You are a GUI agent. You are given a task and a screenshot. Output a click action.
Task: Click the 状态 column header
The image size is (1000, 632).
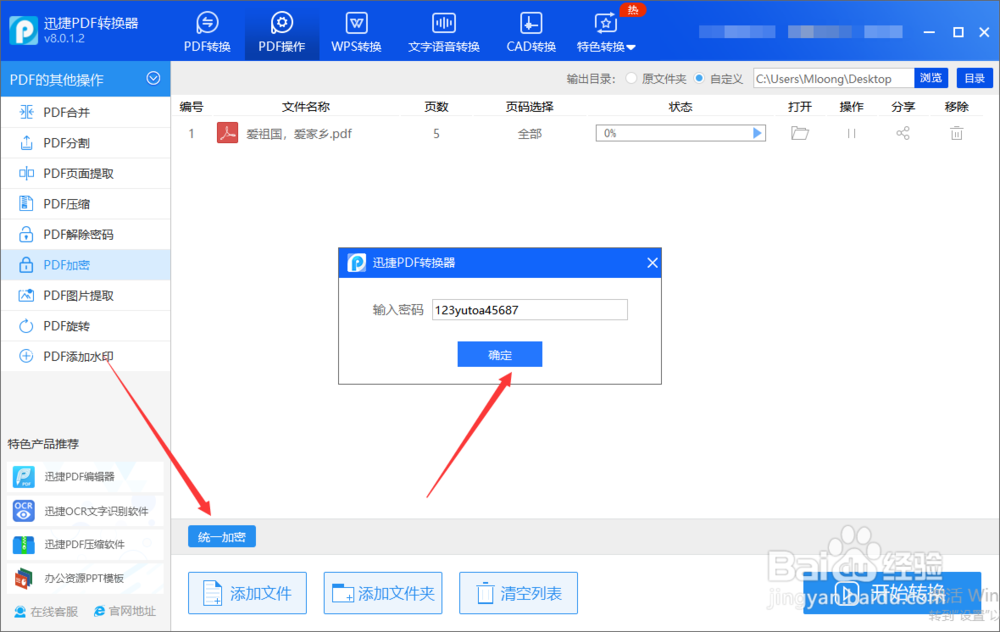click(x=680, y=107)
